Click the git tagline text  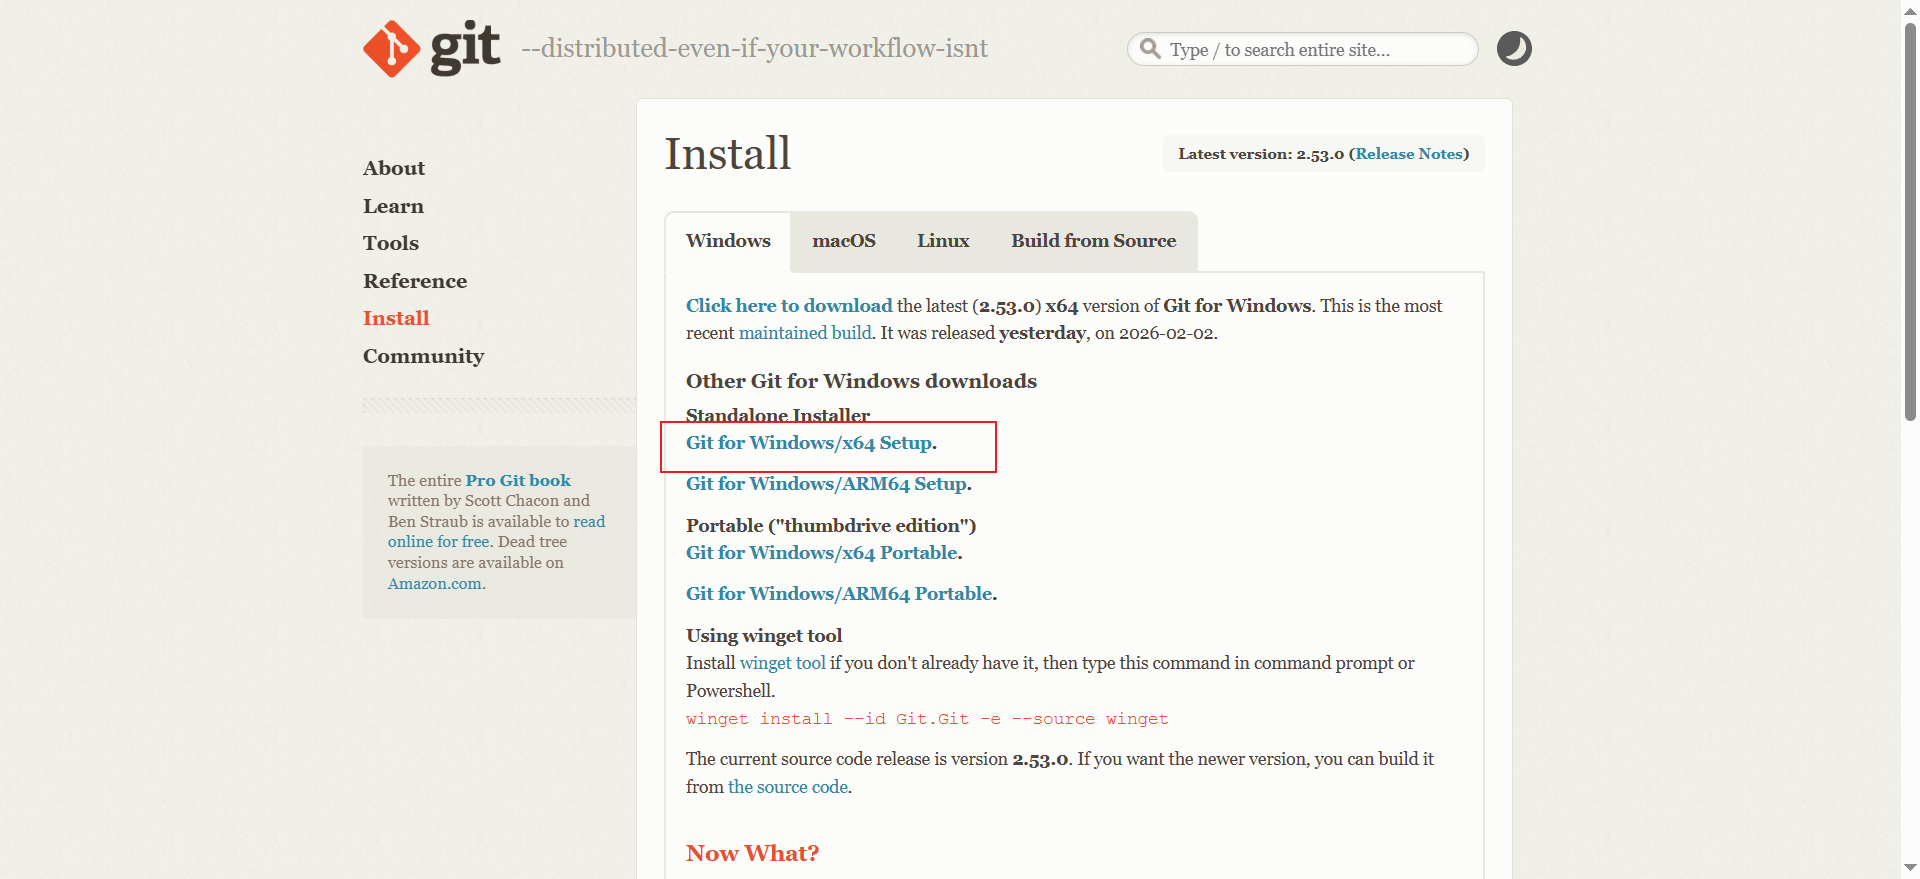(x=755, y=48)
